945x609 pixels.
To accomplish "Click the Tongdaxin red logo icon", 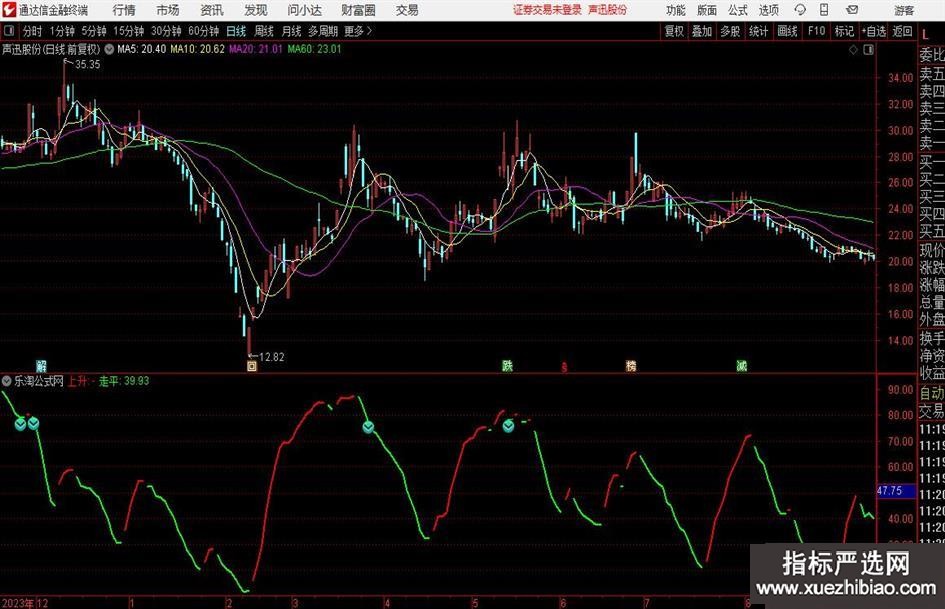I will (9, 10).
